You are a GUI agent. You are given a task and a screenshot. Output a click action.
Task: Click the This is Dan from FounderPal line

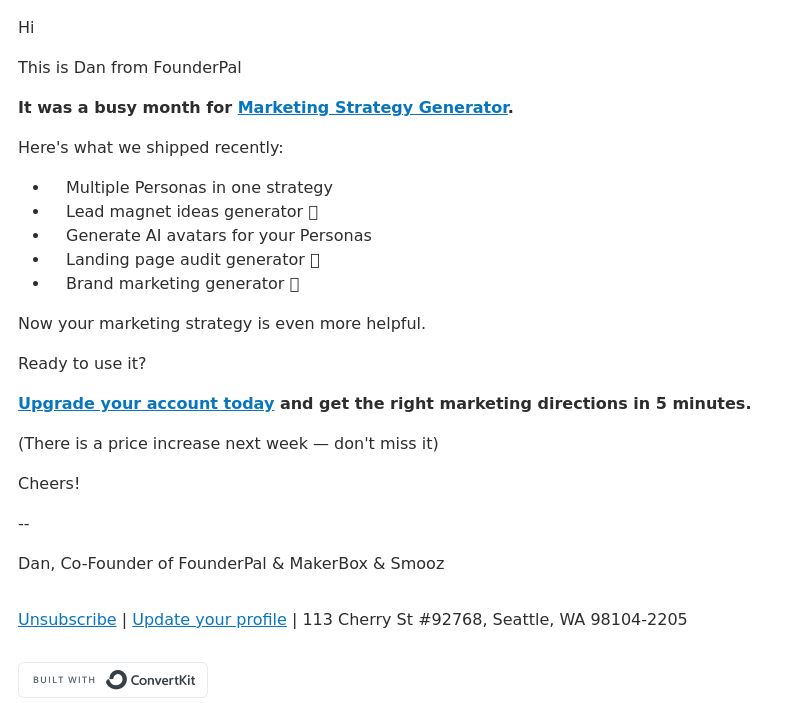point(130,68)
